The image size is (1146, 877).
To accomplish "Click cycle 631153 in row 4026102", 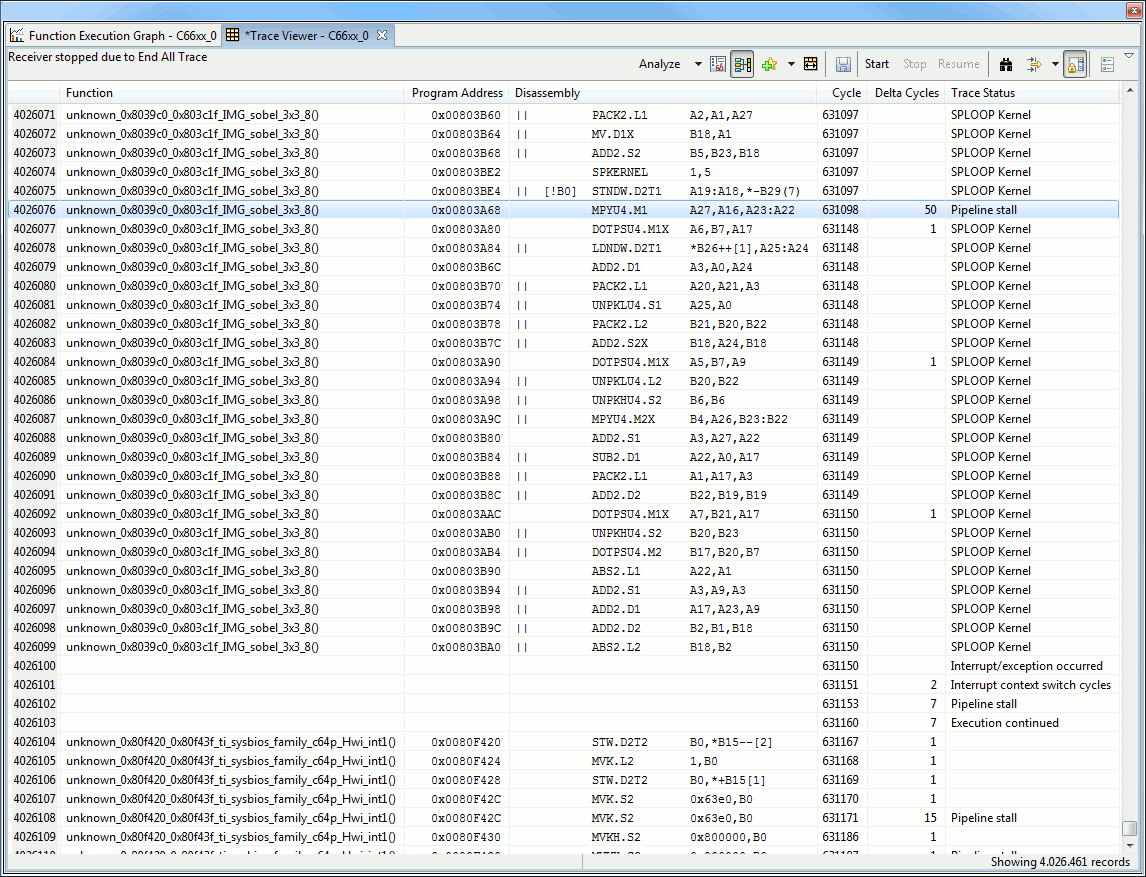I will pos(840,704).
